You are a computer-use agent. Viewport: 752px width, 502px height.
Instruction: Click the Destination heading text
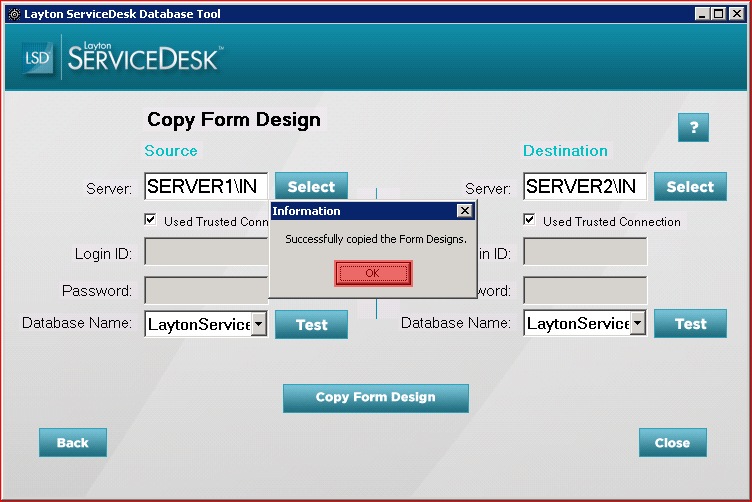565,151
